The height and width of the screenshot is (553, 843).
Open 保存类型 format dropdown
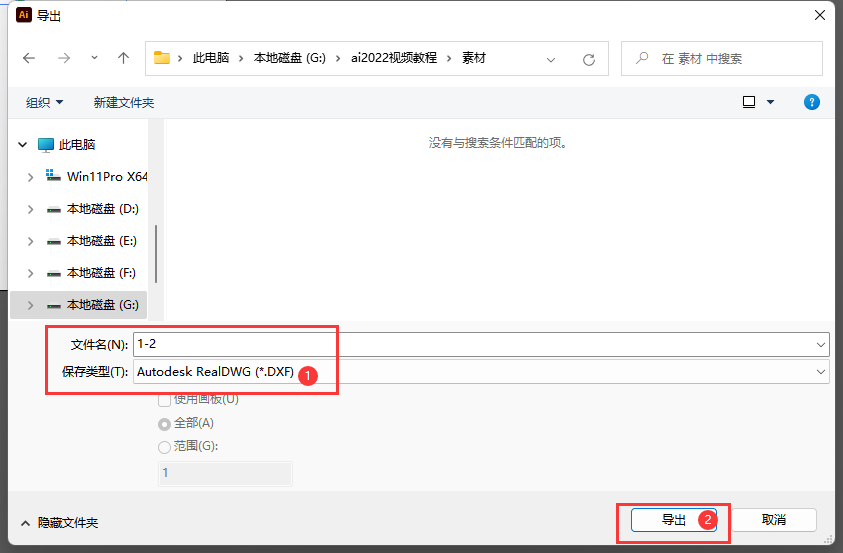click(x=481, y=371)
